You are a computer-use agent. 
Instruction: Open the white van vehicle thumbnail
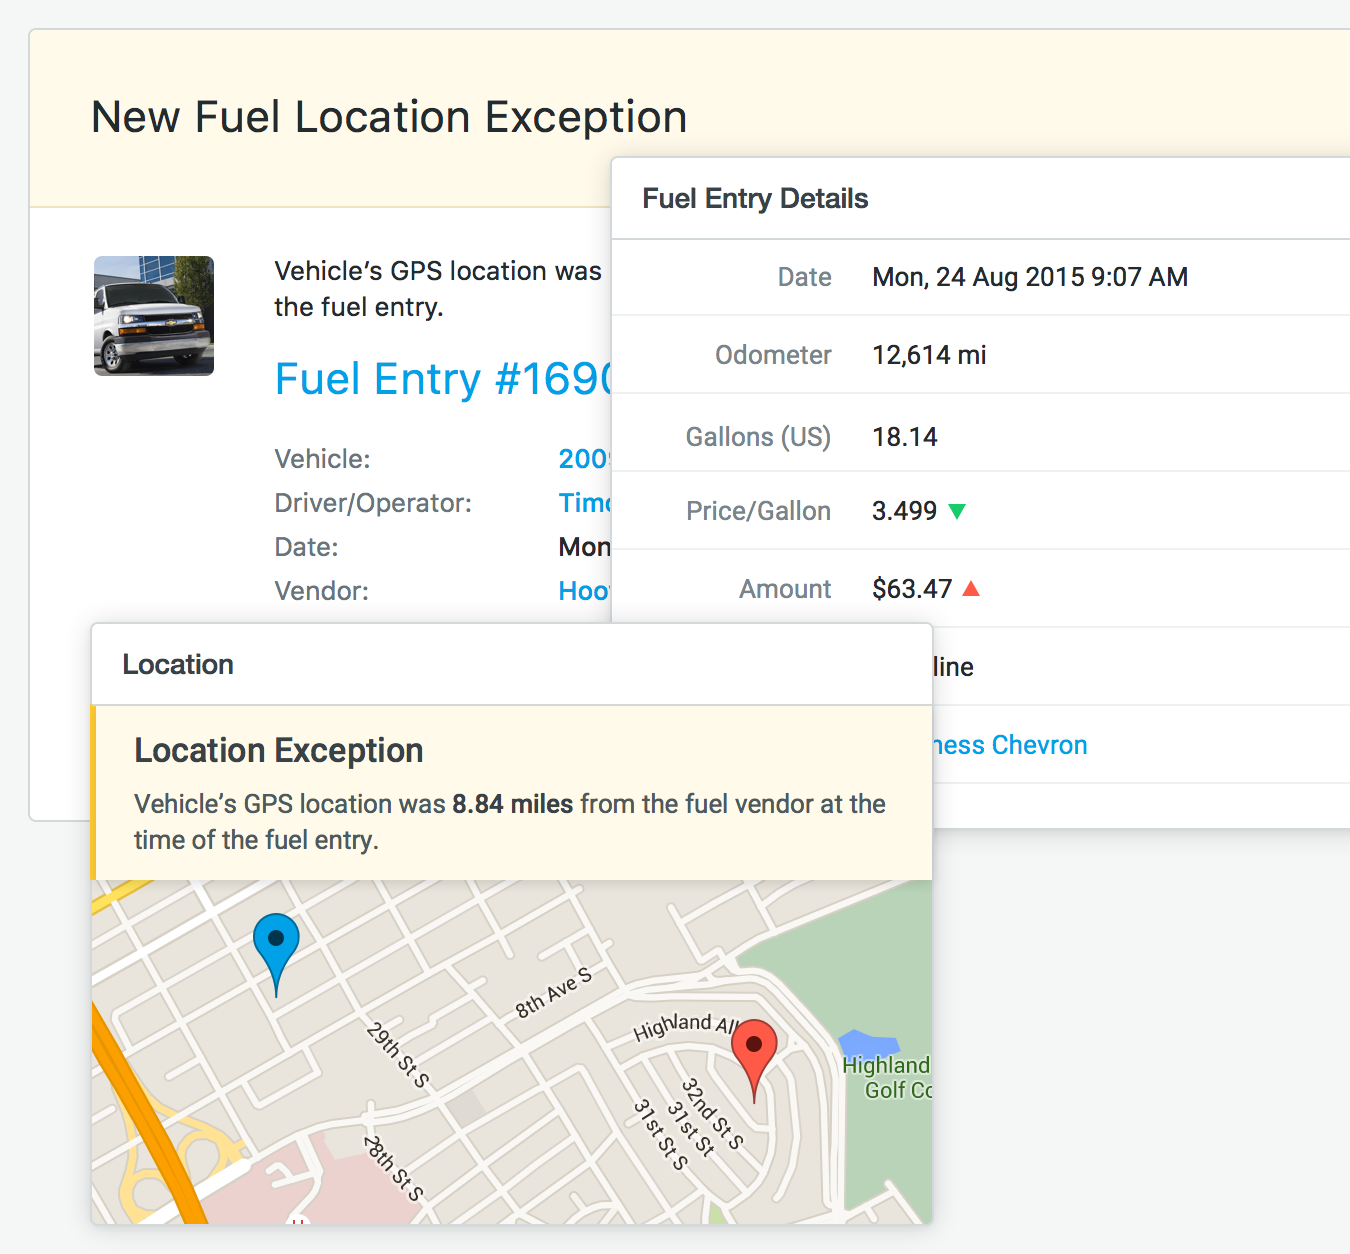[x=154, y=316]
